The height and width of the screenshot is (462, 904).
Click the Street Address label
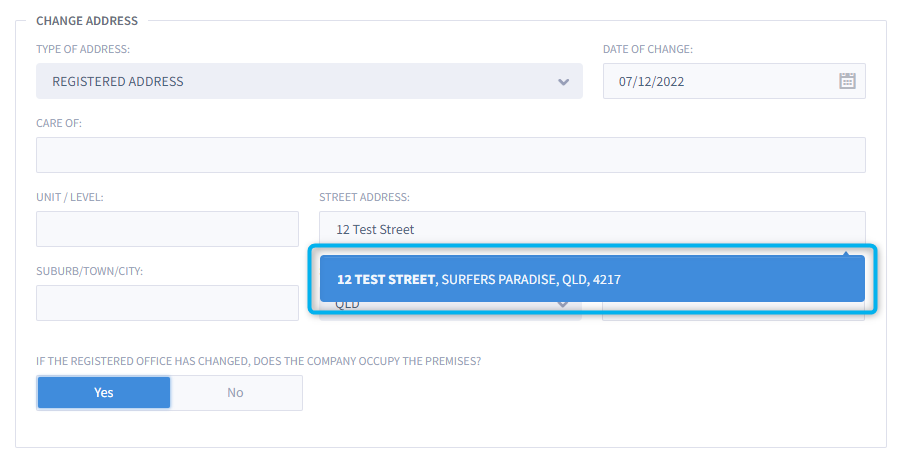coord(364,197)
